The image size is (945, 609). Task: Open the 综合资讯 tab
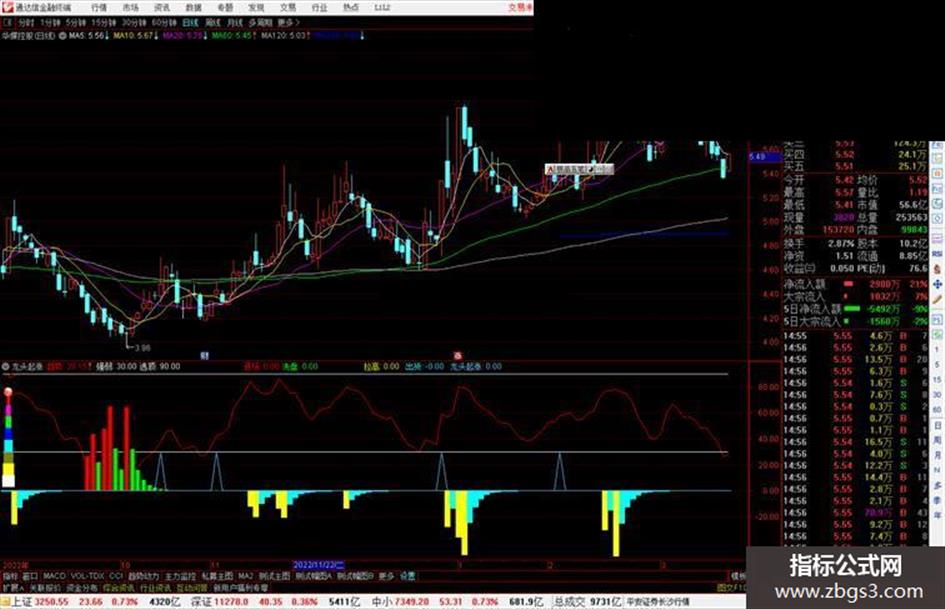click(x=118, y=587)
